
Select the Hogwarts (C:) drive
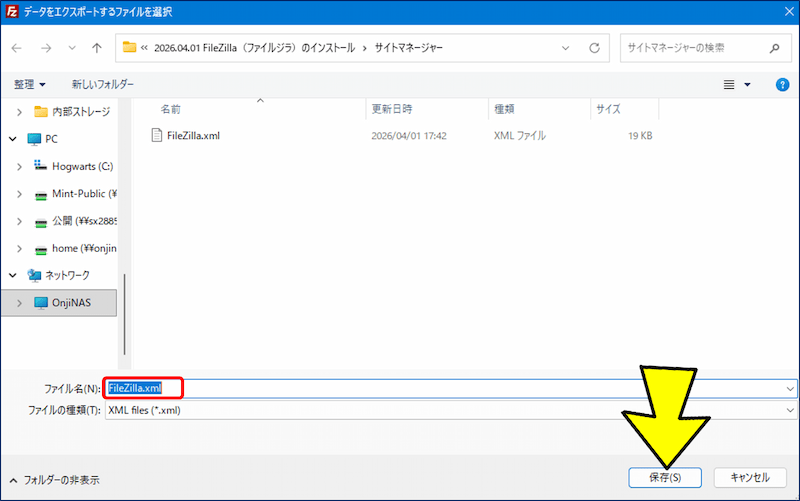click(73, 166)
